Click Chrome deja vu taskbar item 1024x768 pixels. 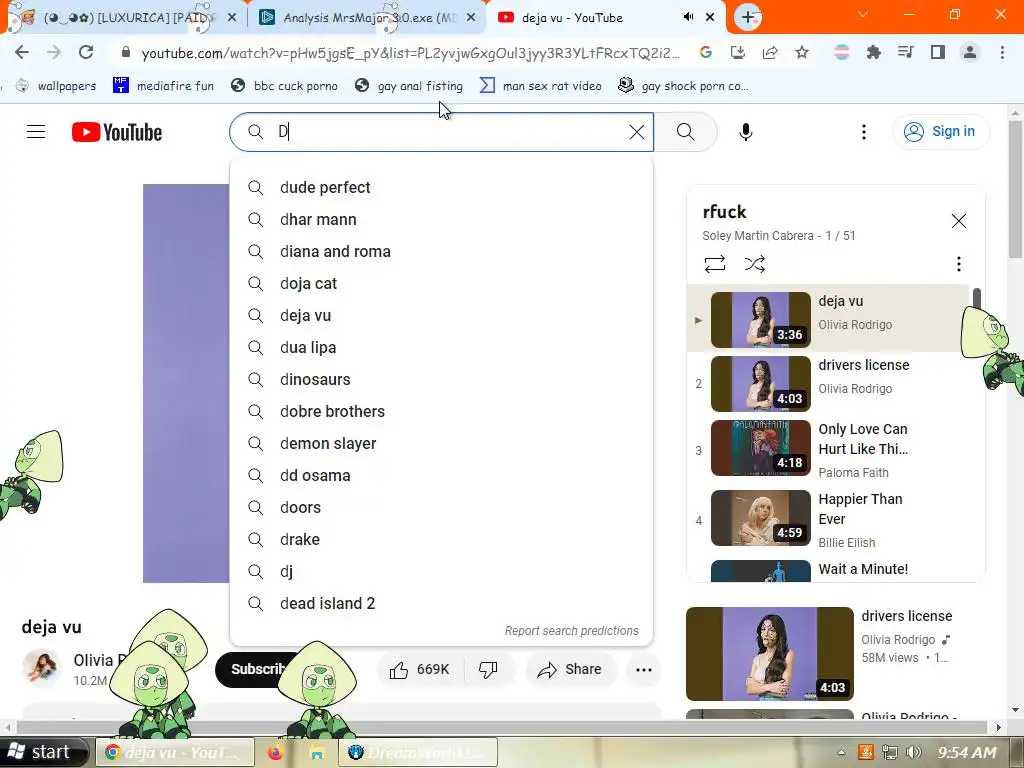pos(175,752)
